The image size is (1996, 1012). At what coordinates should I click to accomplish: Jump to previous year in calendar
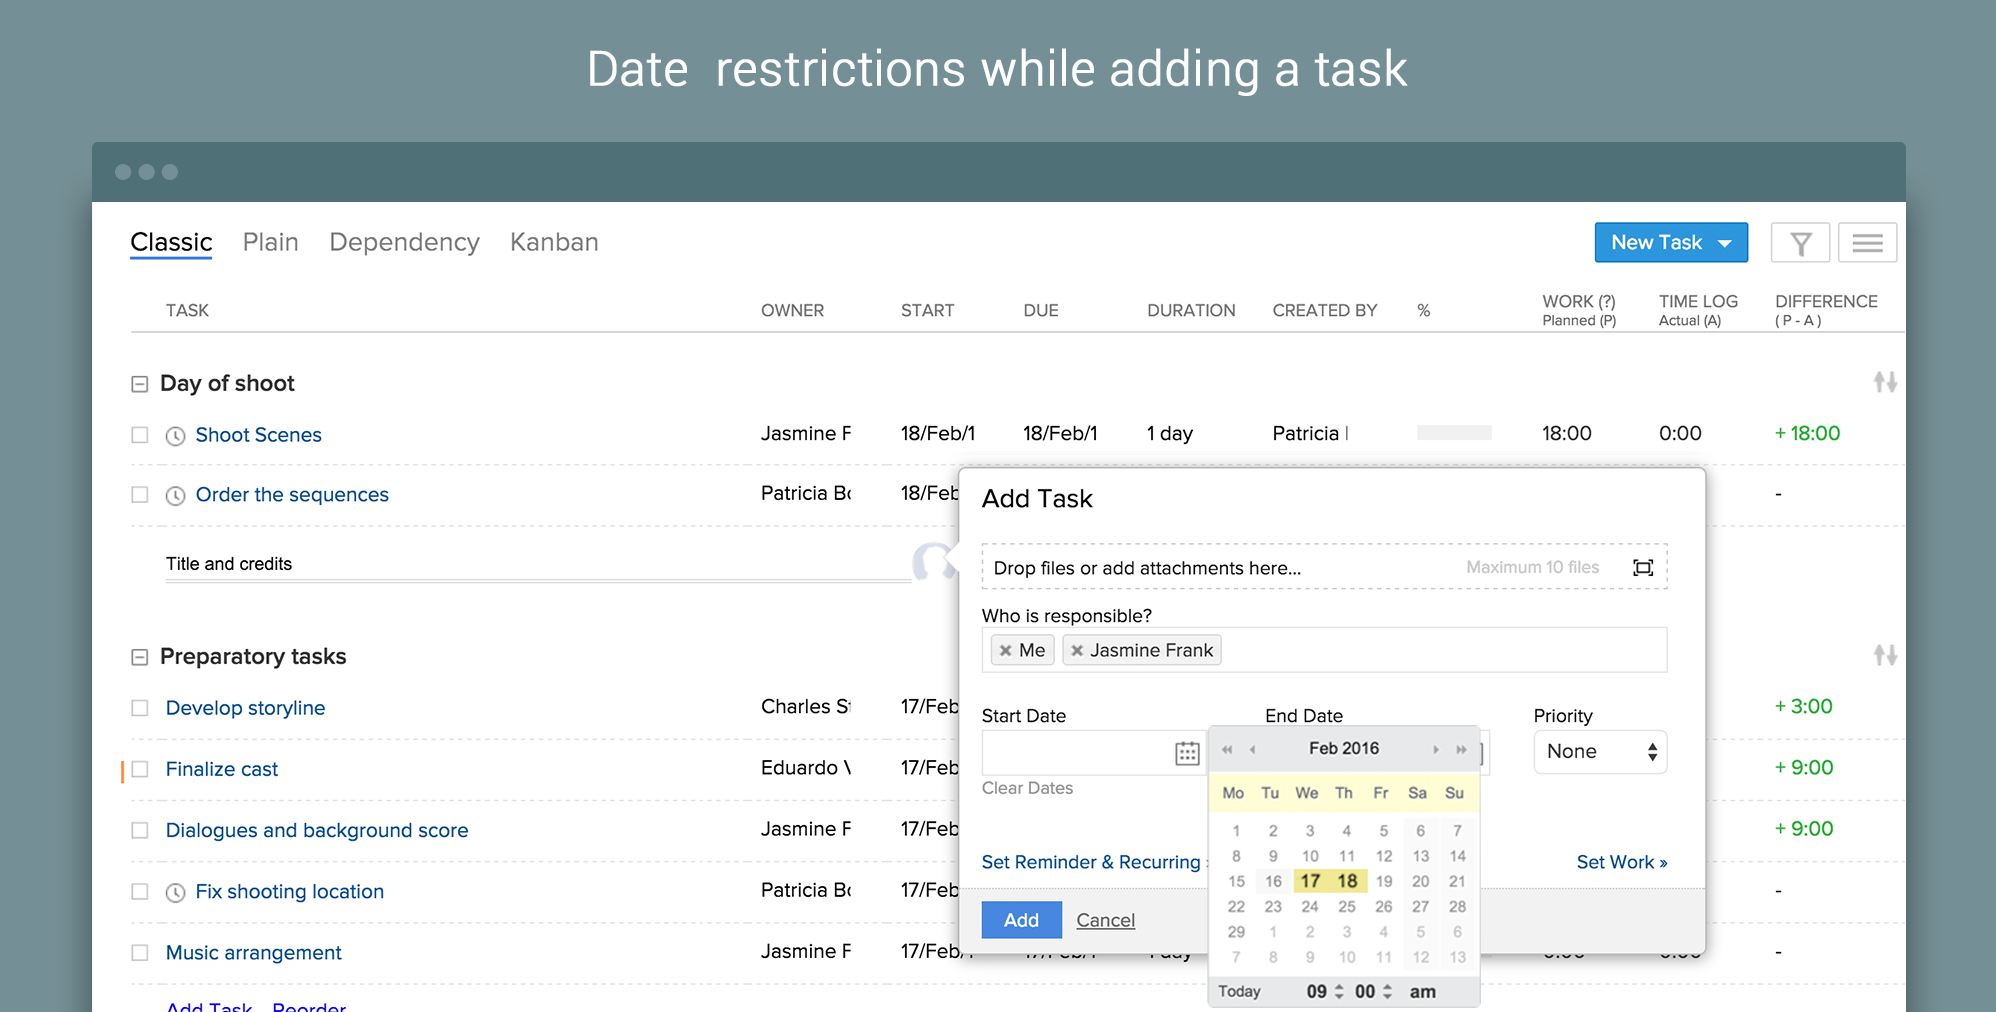1227,749
